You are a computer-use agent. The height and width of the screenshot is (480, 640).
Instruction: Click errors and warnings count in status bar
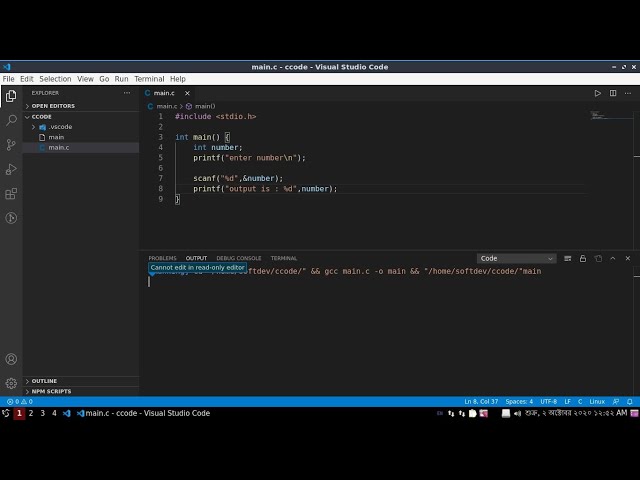point(20,402)
